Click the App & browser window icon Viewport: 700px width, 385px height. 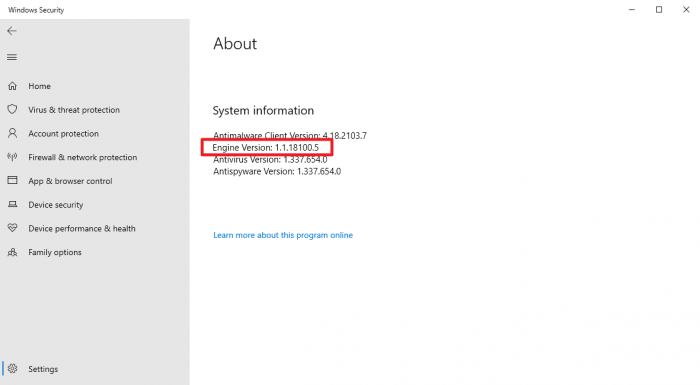[12, 180]
